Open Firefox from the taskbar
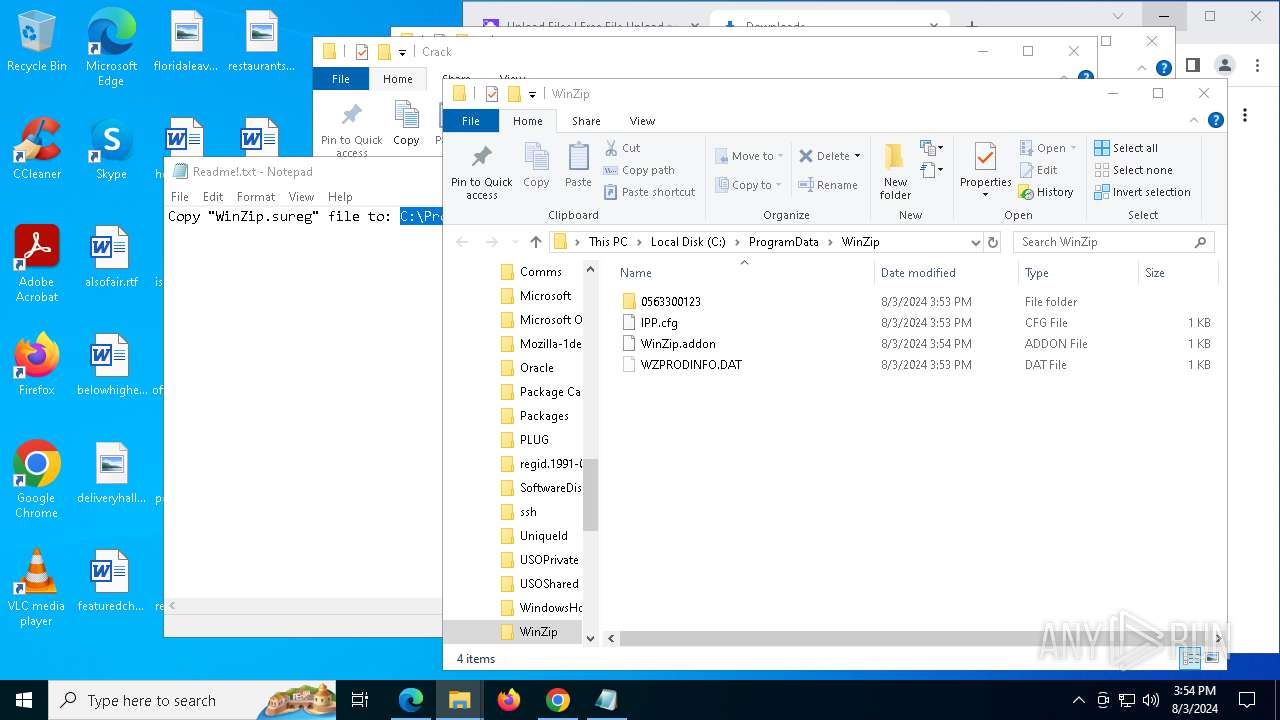The image size is (1280, 720). coord(509,700)
